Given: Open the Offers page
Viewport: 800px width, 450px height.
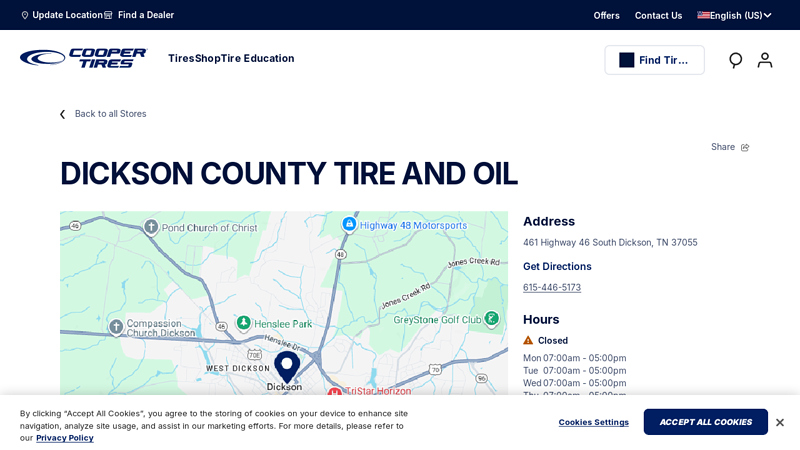Looking at the screenshot, I should (606, 15).
